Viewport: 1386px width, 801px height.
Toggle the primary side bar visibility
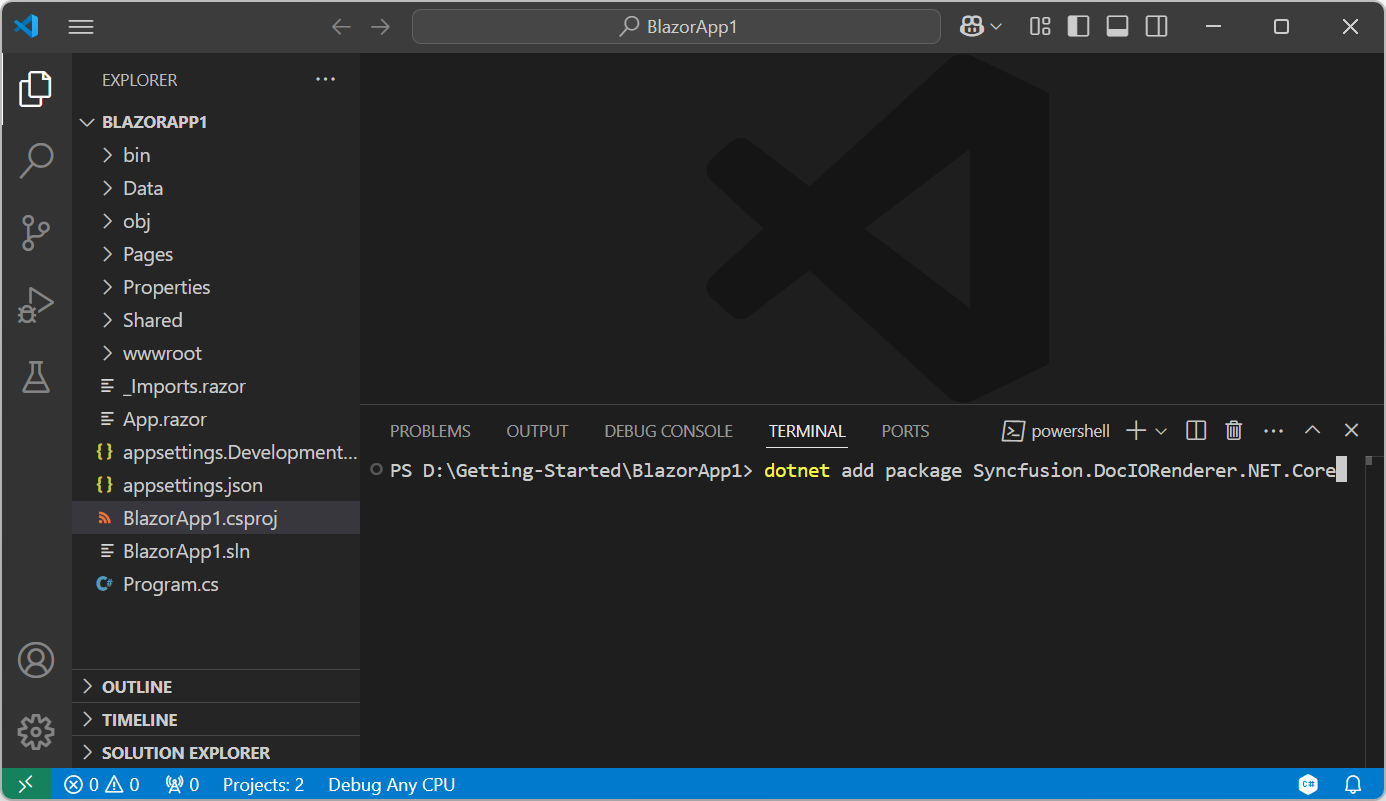pos(1079,27)
